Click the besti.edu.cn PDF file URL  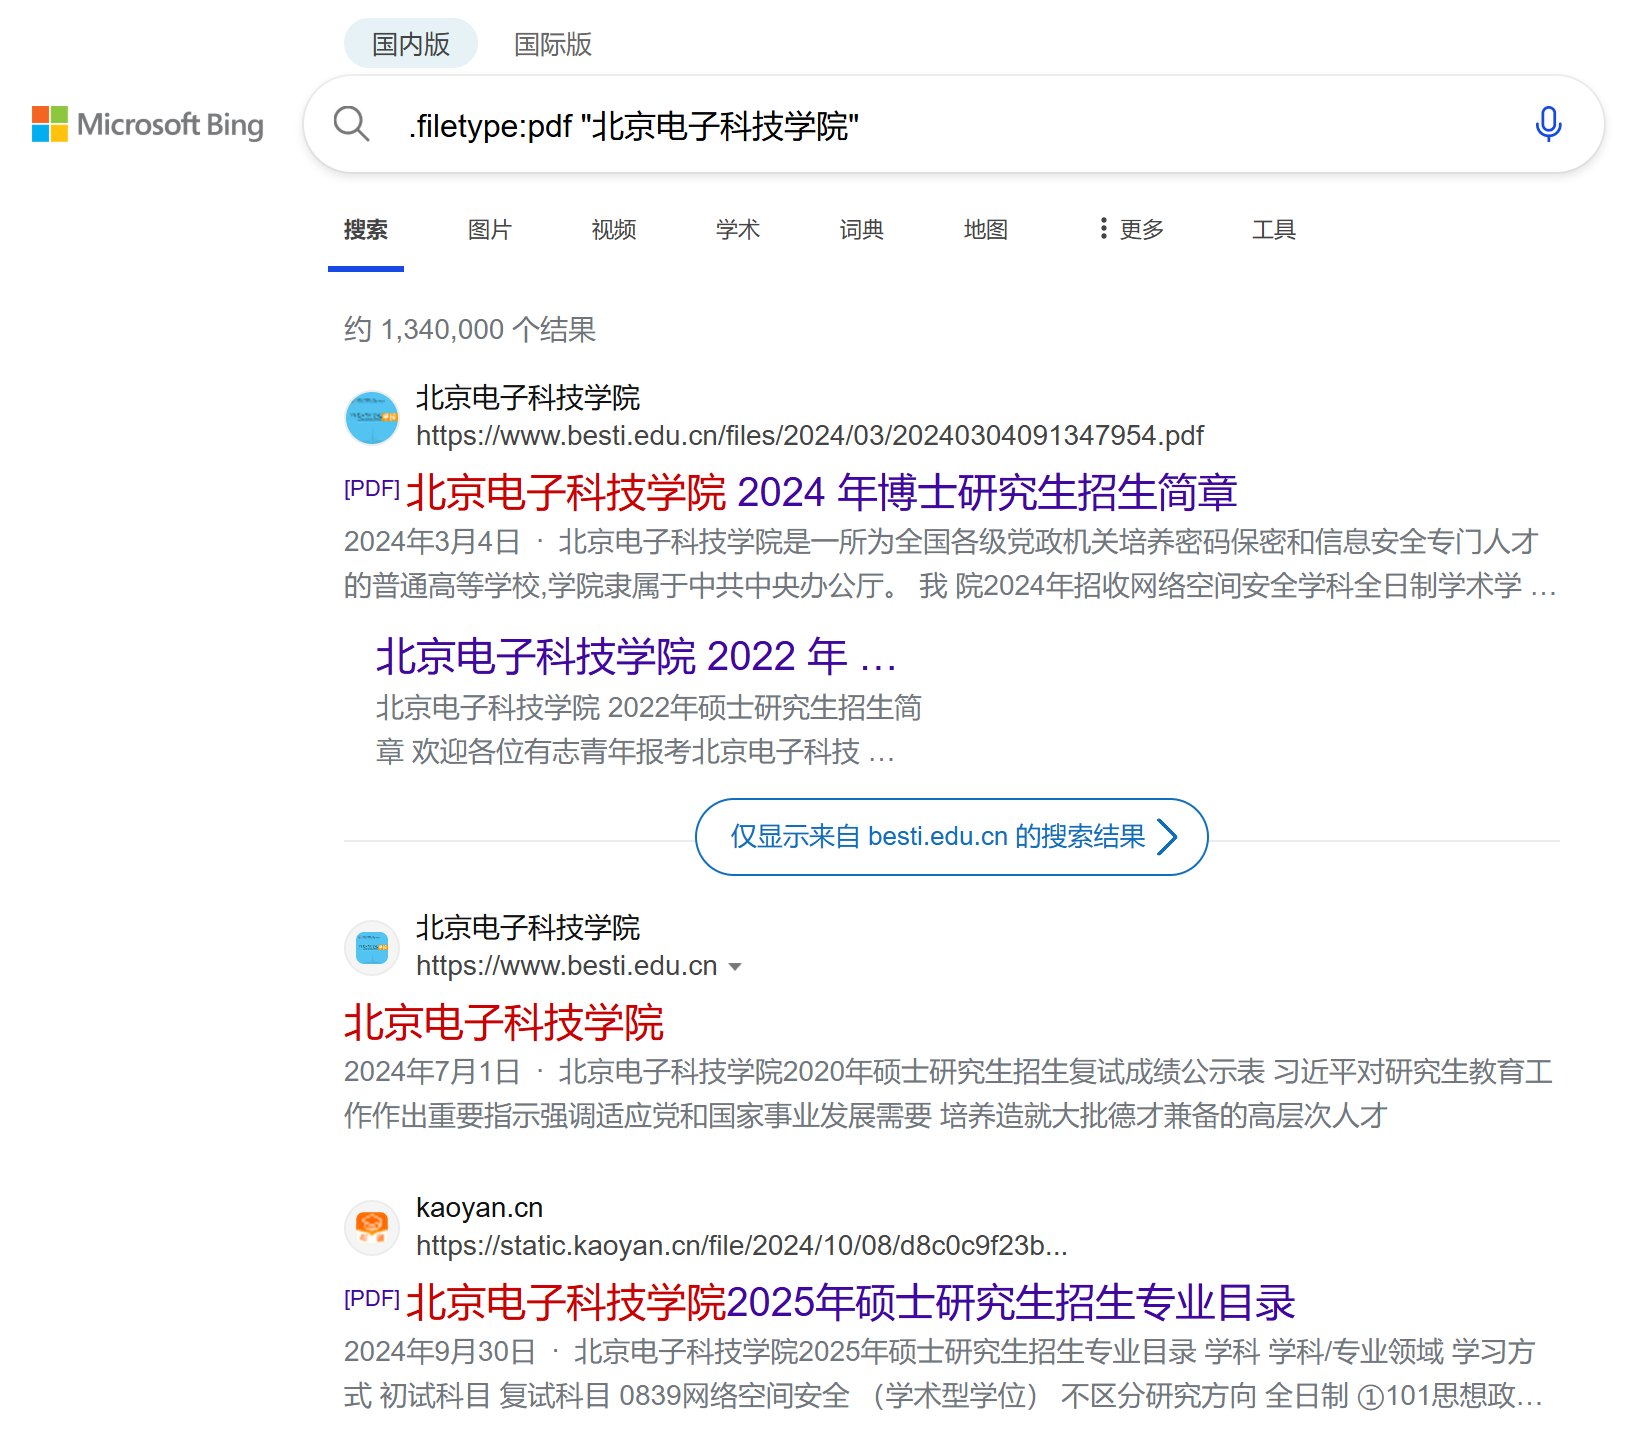pyautogui.click(x=810, y=436)
